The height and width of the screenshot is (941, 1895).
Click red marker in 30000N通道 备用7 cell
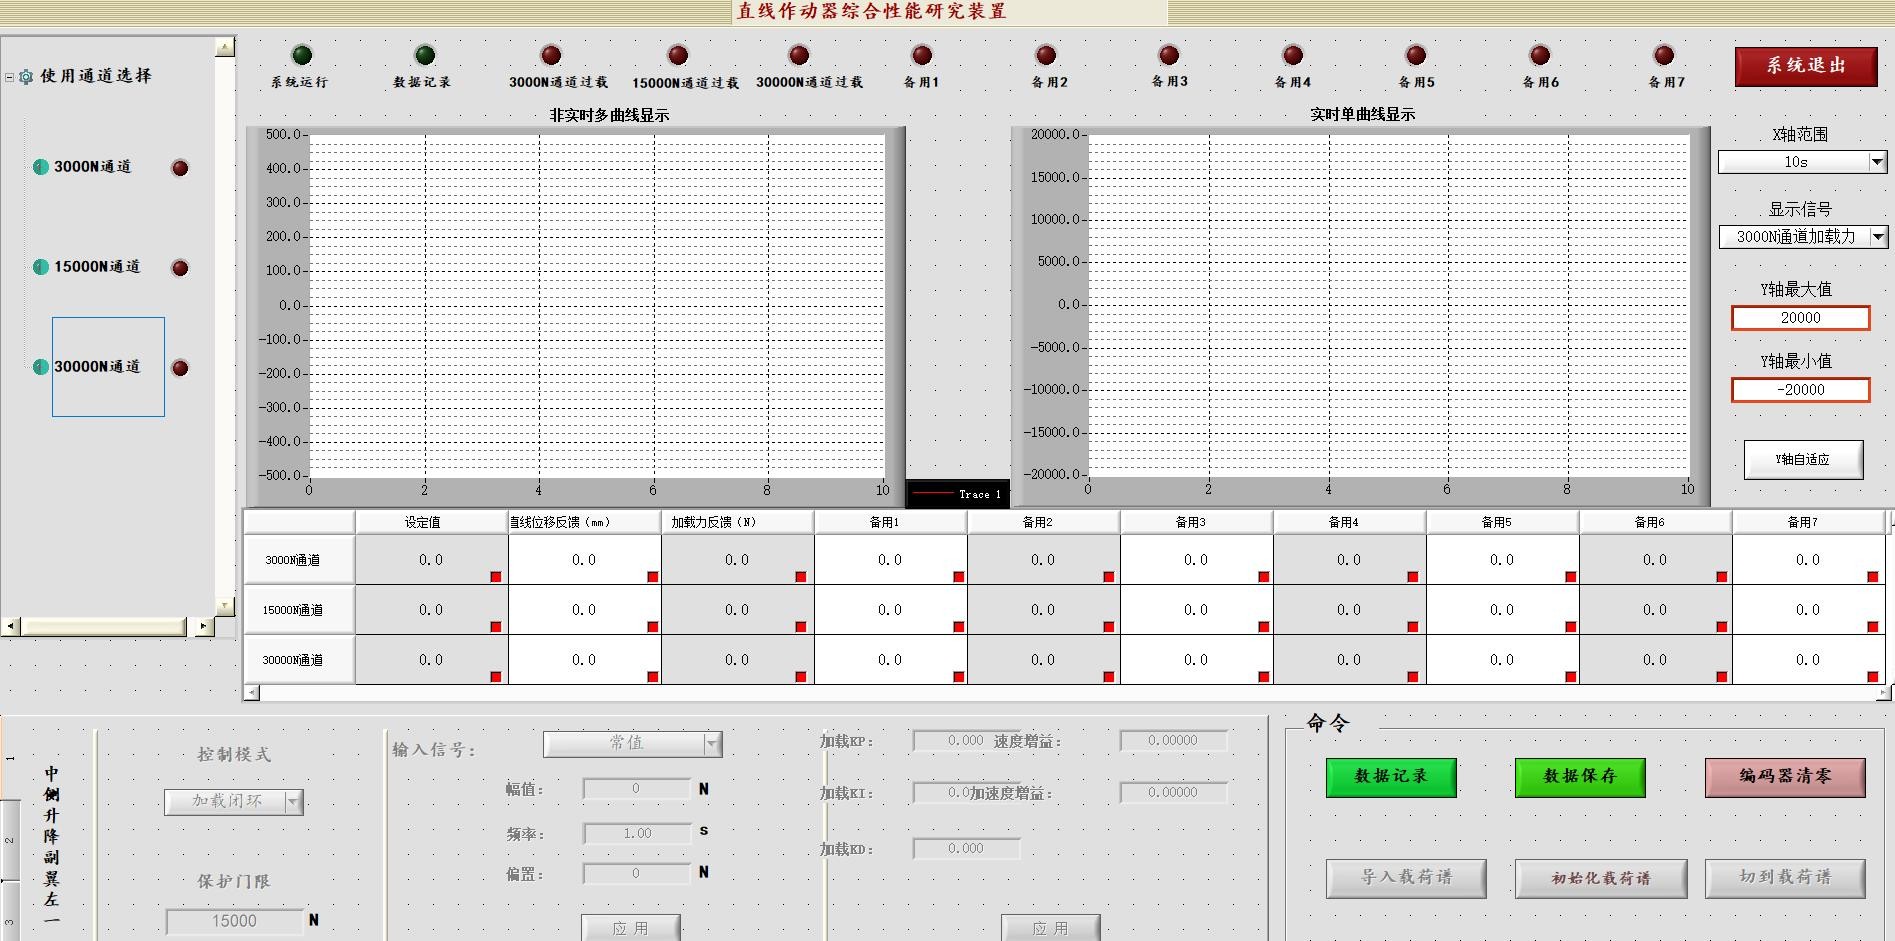click(1873, 677)
